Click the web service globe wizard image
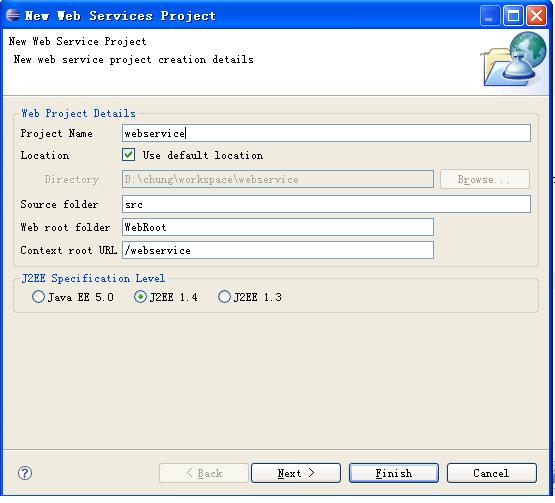 (513, 59)
